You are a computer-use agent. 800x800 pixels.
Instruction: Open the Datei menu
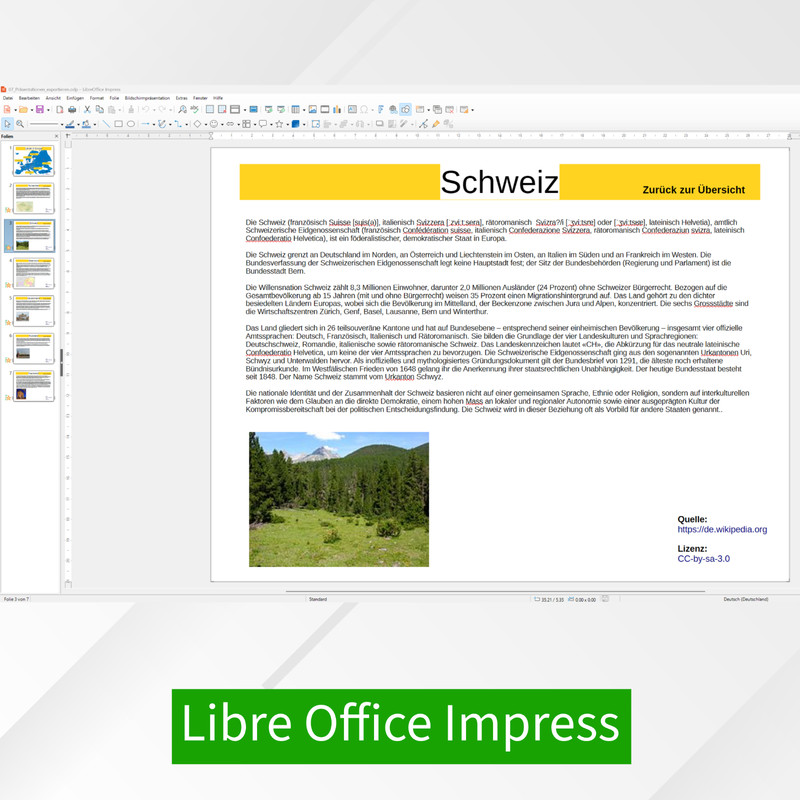[x=8, y=98]
